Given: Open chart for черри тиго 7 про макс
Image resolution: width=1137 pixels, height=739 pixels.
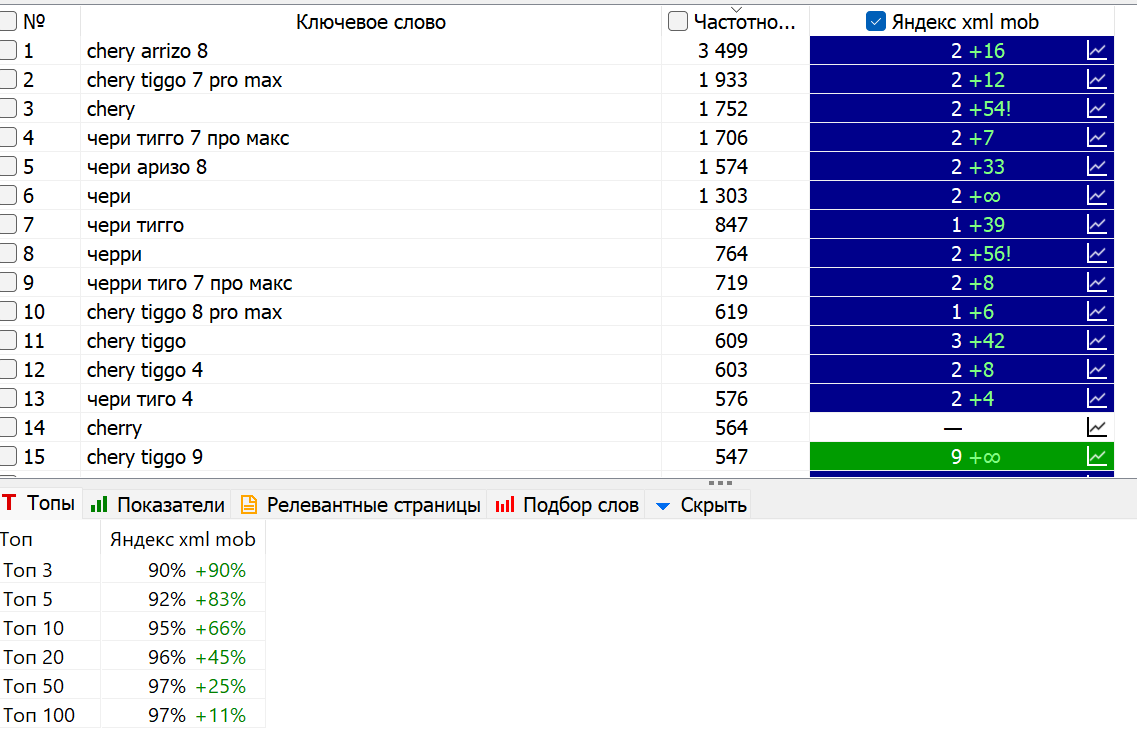Looking at the screenshot, I should coord(1096,283).
